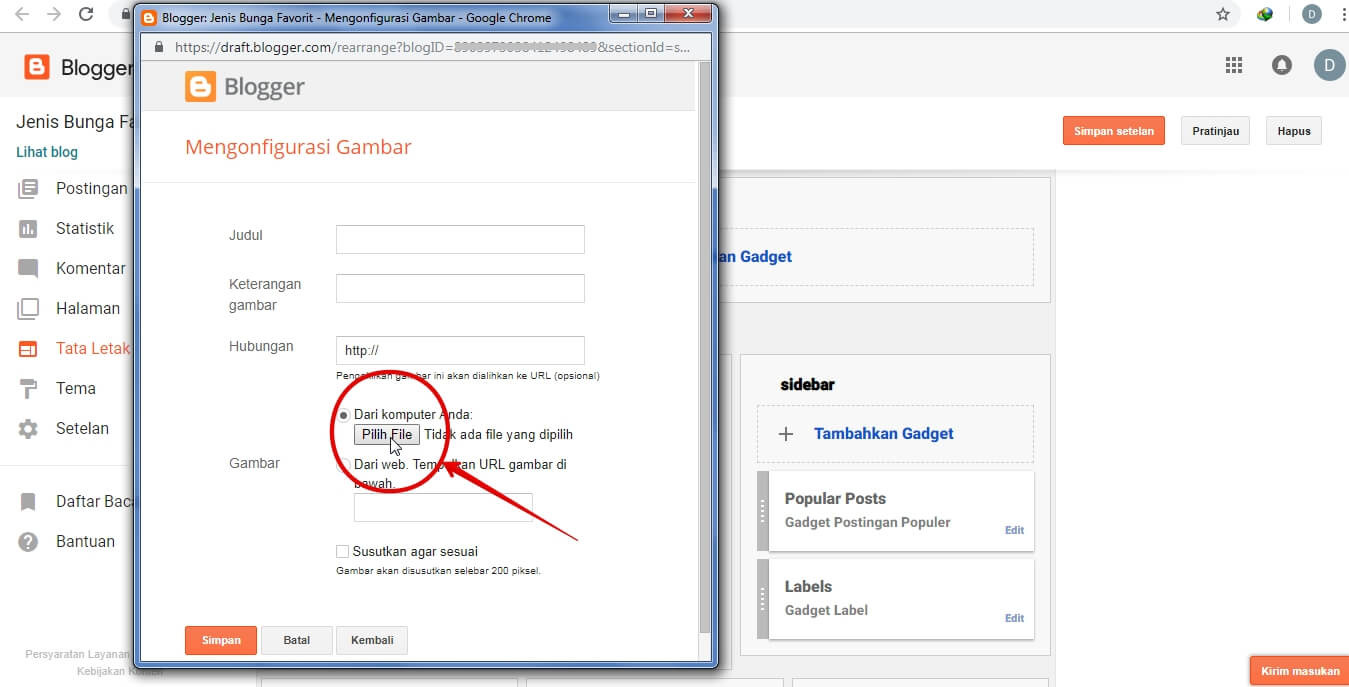This screenshot has width=1349, height=687.
Task: Open Chrome profile D in the toolbar
Action: coord(1311,14)
